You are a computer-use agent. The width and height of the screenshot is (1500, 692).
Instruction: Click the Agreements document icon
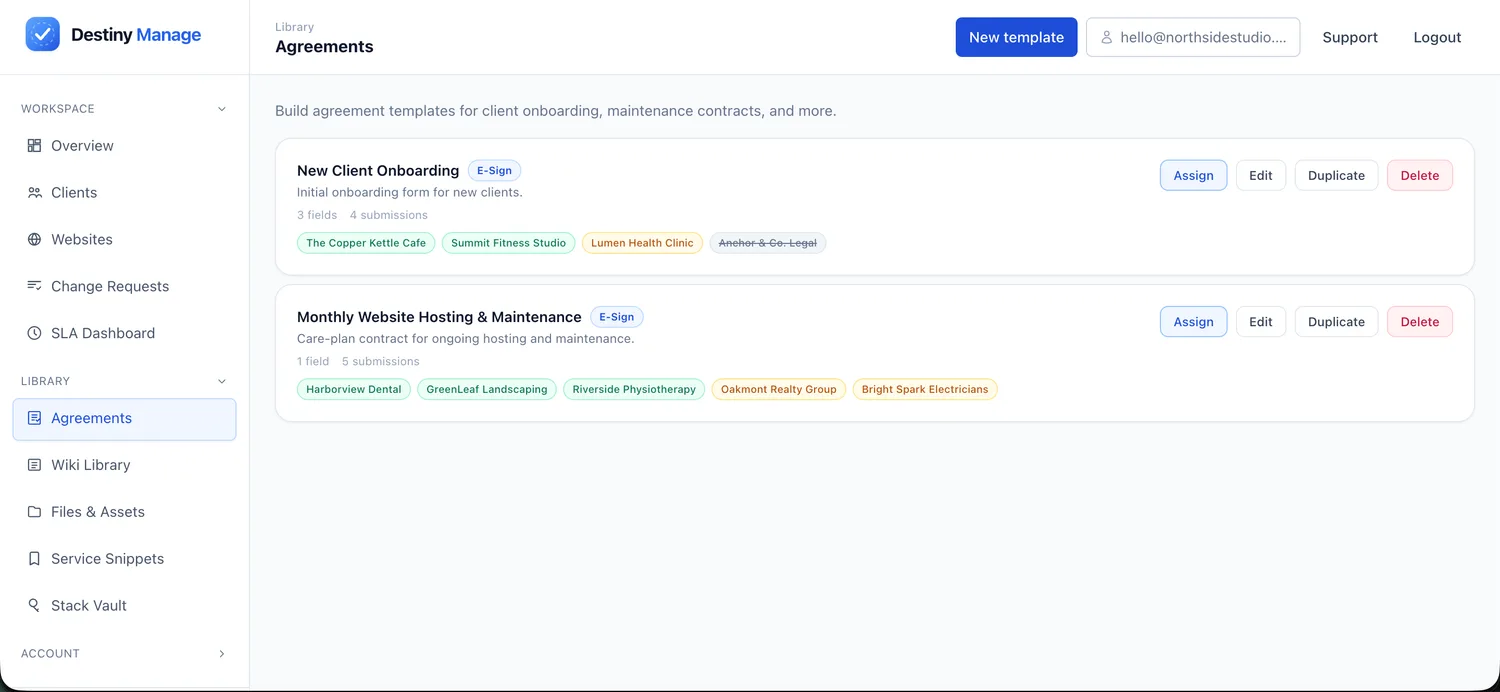[34, 418]
